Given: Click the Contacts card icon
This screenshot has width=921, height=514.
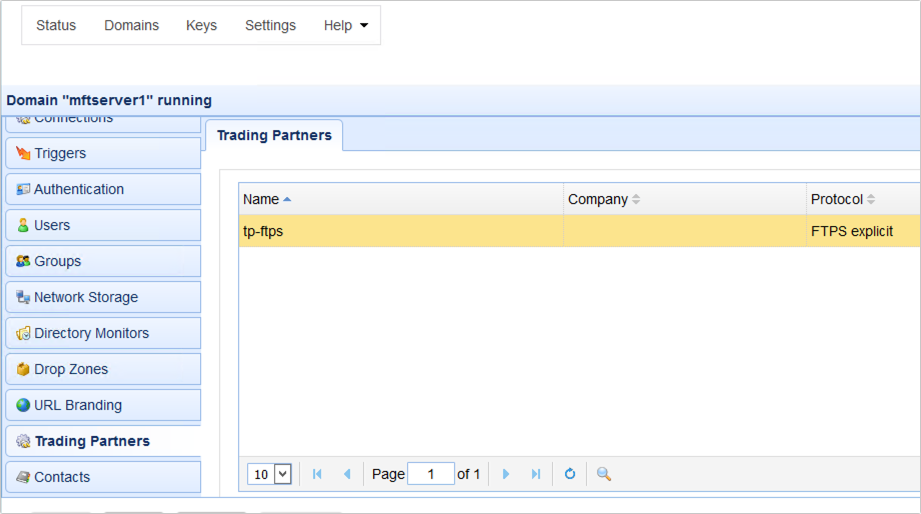Looking at the screenshot, I should pyautogui.click(x=23, y=477).
